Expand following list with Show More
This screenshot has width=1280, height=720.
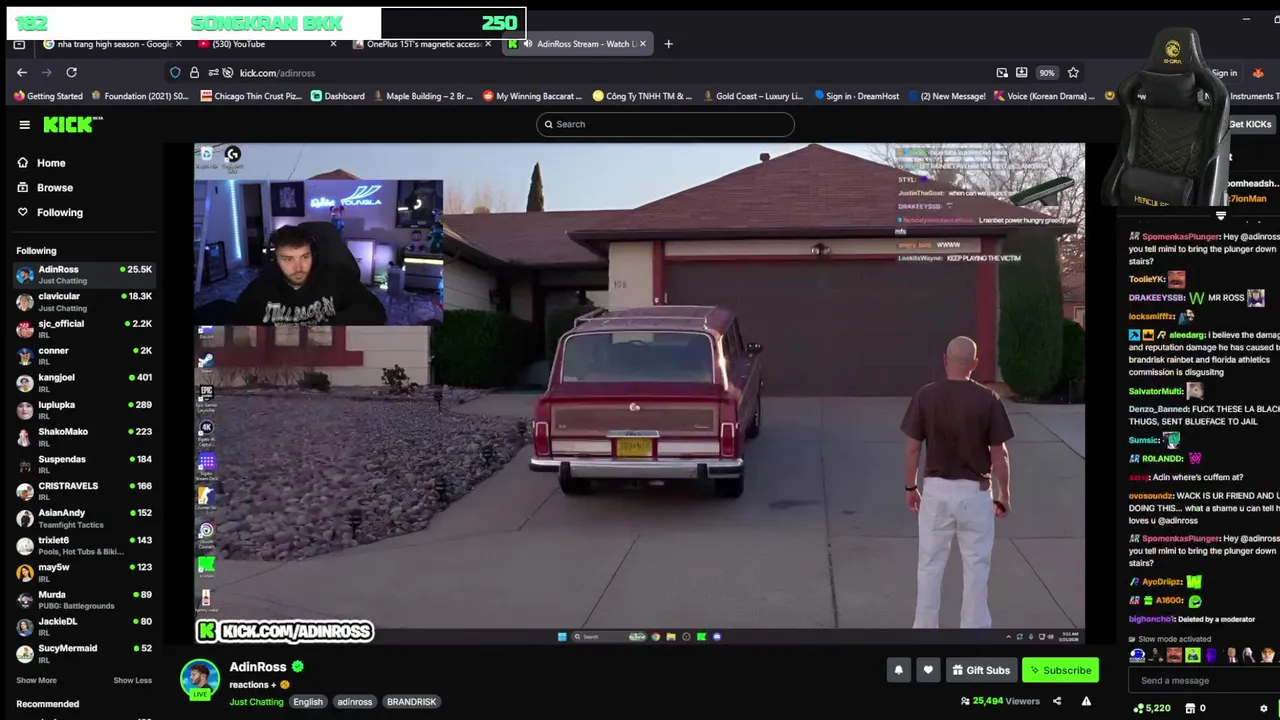(x=36, y=680)
